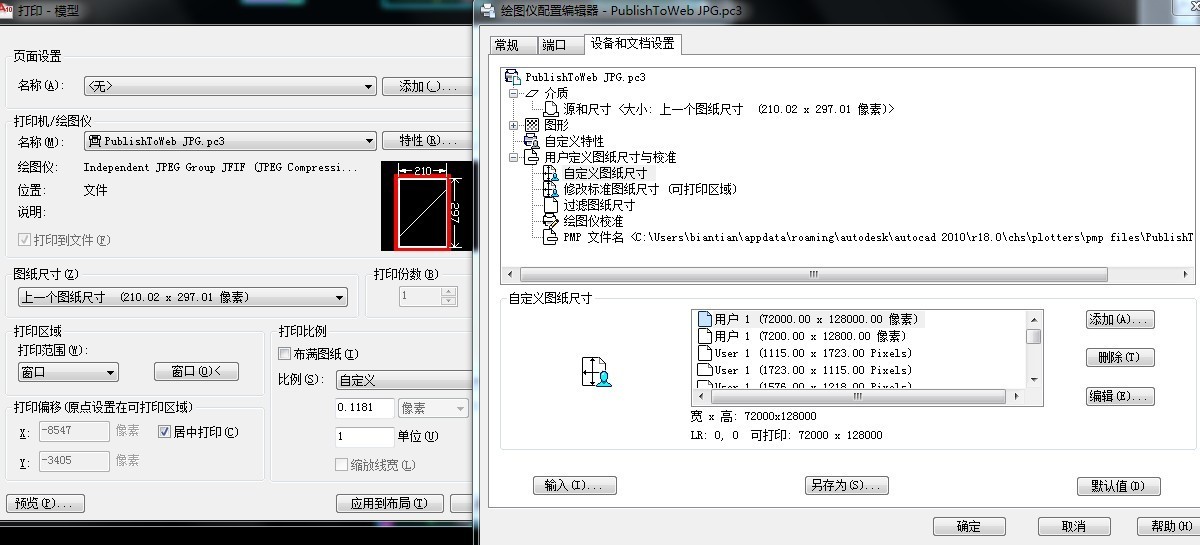Click the 修改标准图纸尺寸 tree icon
1200x545 pixels.
click(549, 189)
